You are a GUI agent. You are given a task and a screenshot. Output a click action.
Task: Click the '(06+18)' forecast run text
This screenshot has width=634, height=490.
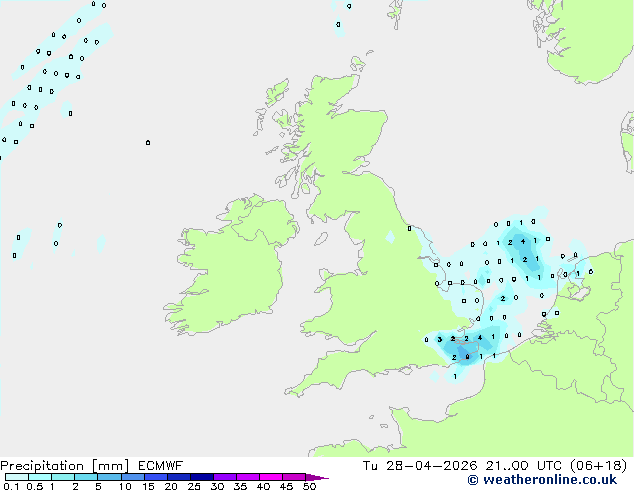click(x=598, y=466)
